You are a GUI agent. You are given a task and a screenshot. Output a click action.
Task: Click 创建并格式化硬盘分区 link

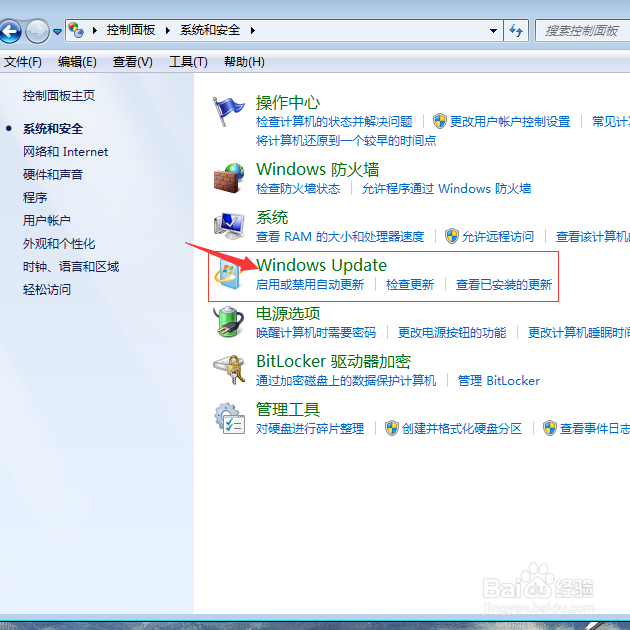[462, 429]
